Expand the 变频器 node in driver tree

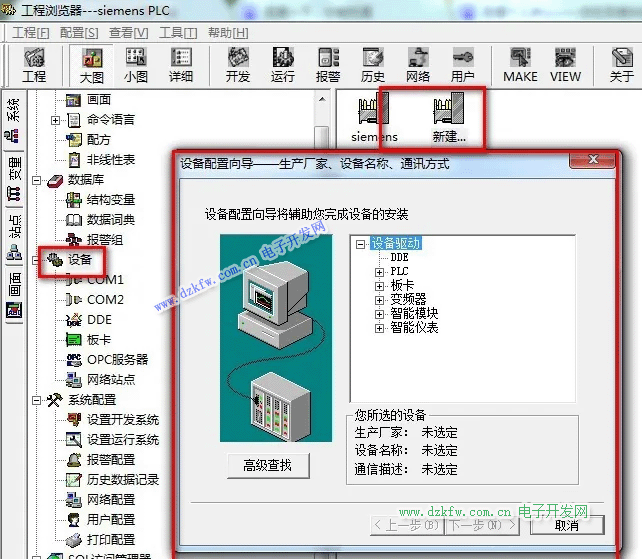tap(379, 300)
